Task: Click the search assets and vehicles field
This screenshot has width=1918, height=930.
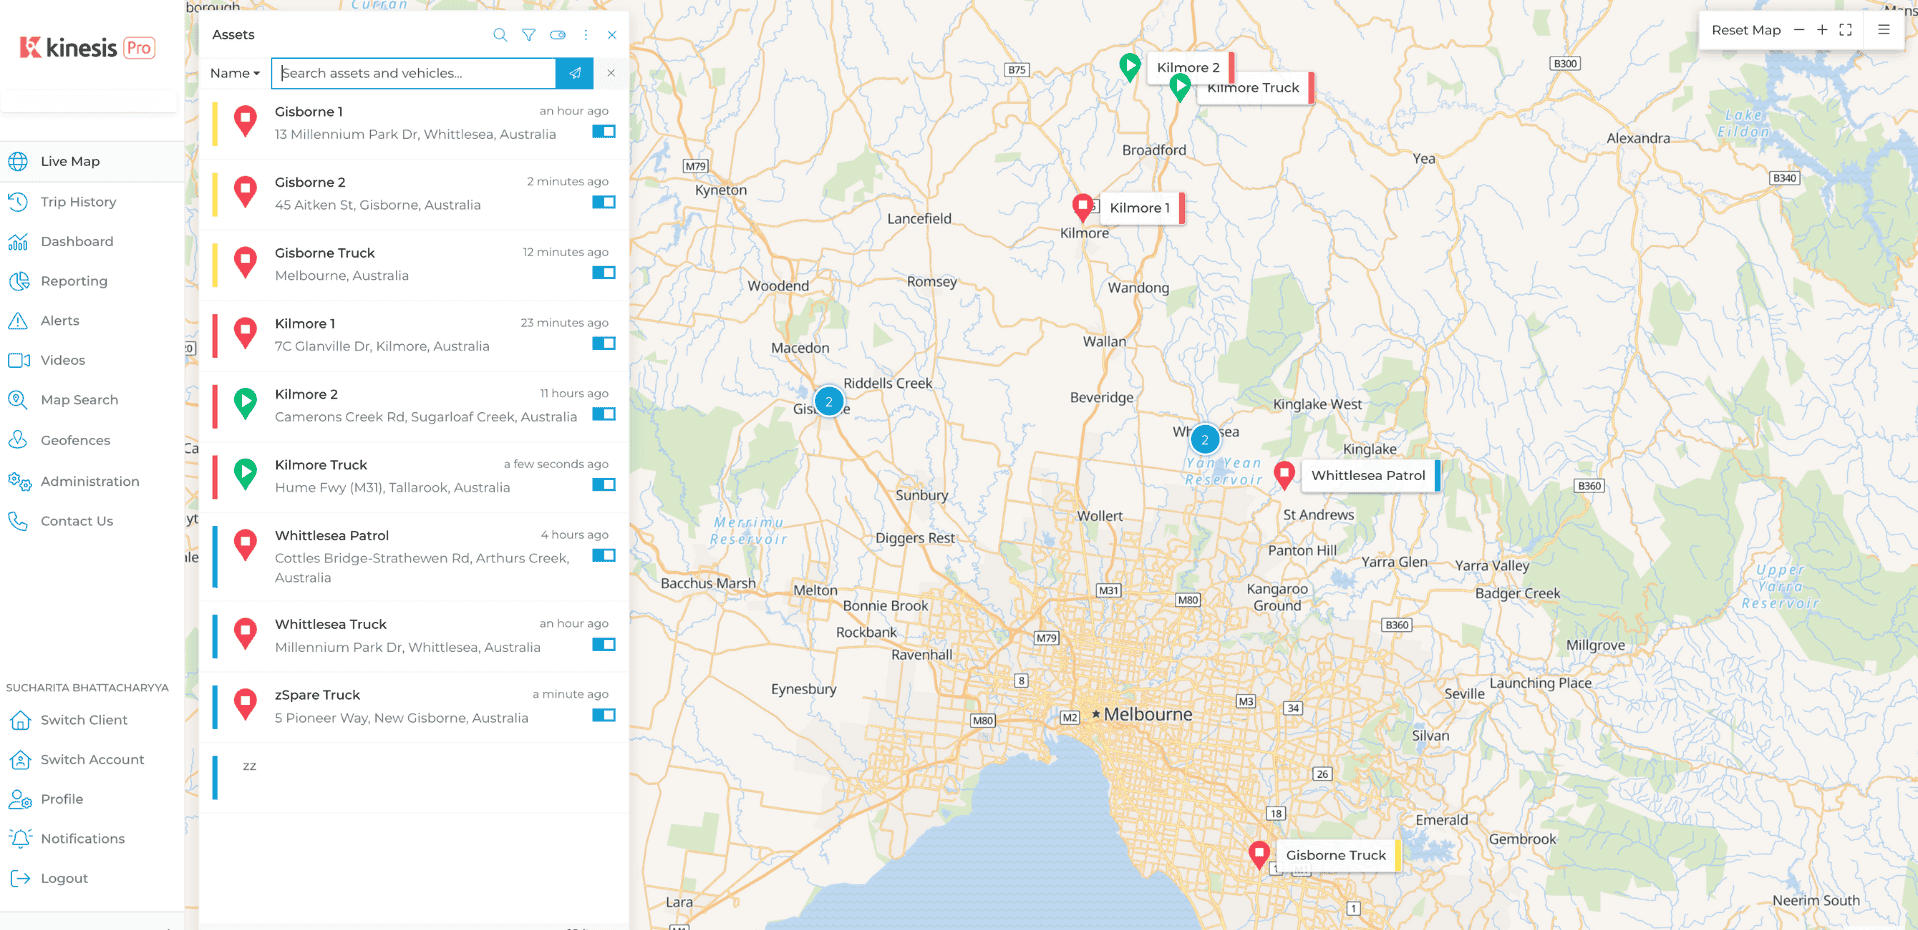Action: tap(414, 73)
